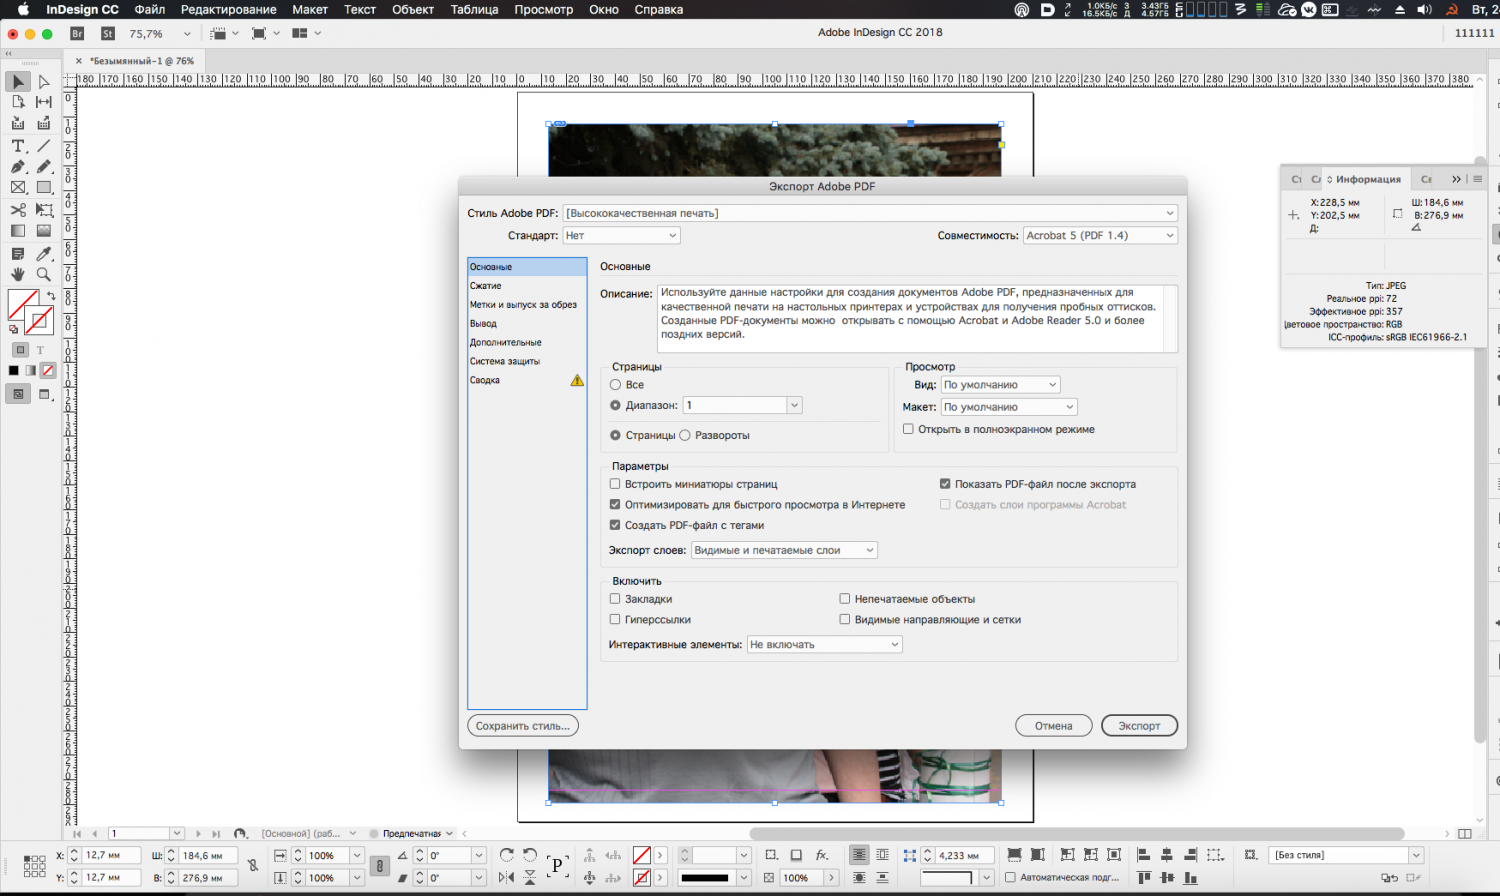1500x896 pixels.
Task: Select the Hand tool
Action: tap(18, 274)
